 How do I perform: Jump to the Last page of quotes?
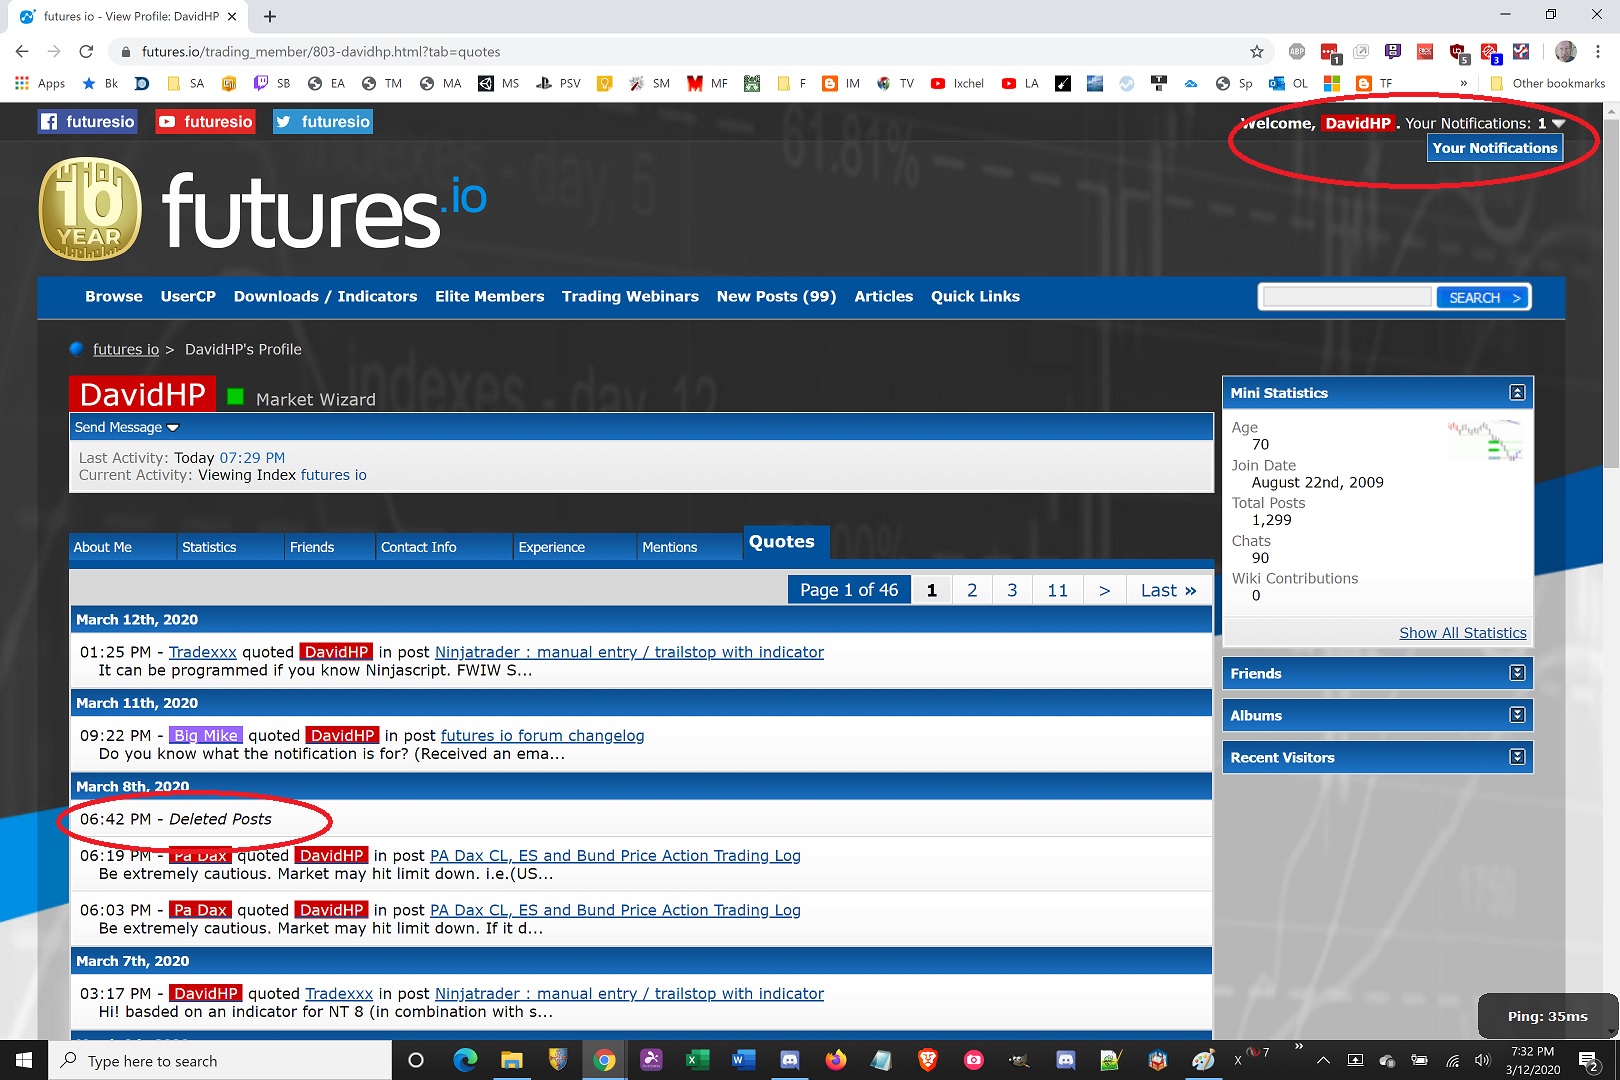point(1169,590)
